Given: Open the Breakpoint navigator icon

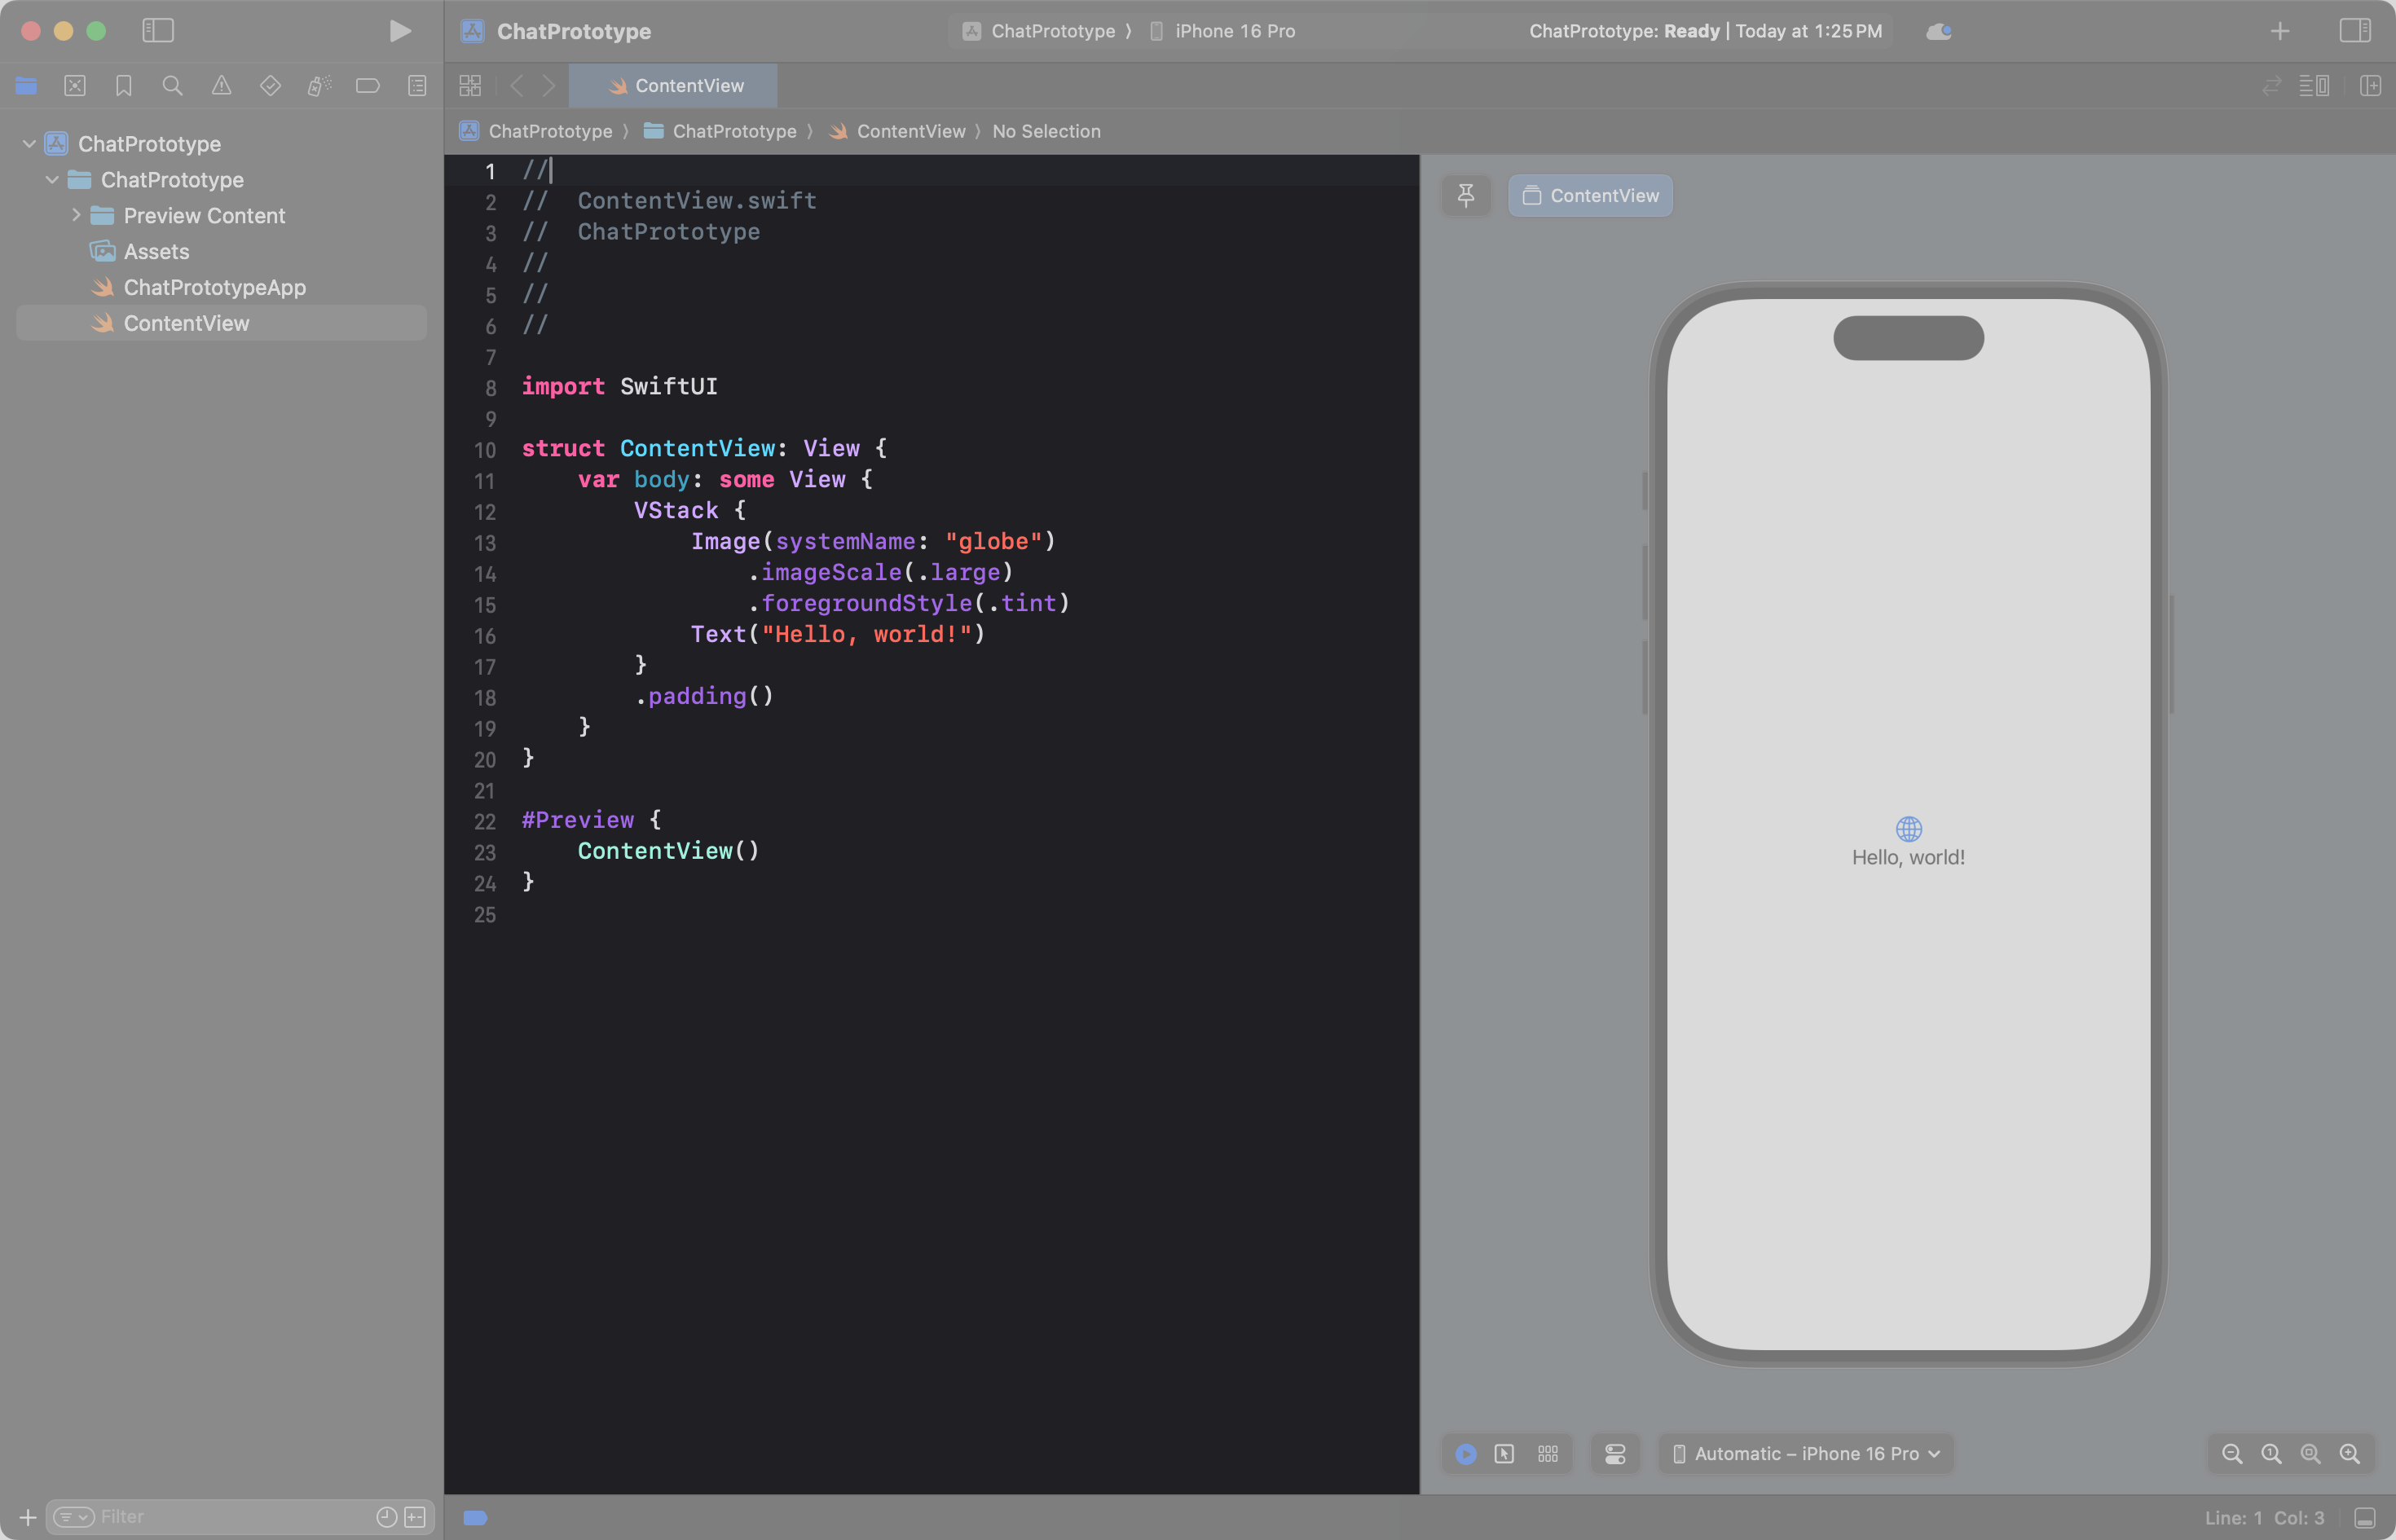Looking at the screenshot, I should point(368,86).
